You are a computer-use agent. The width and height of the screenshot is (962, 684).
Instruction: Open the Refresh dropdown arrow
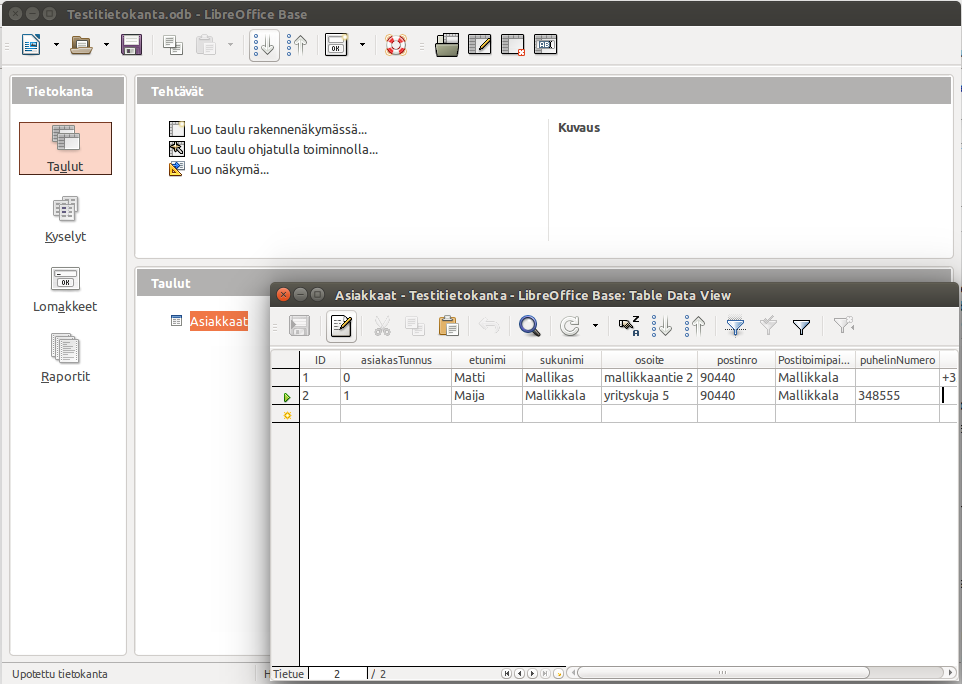click(x=595, y=326)
